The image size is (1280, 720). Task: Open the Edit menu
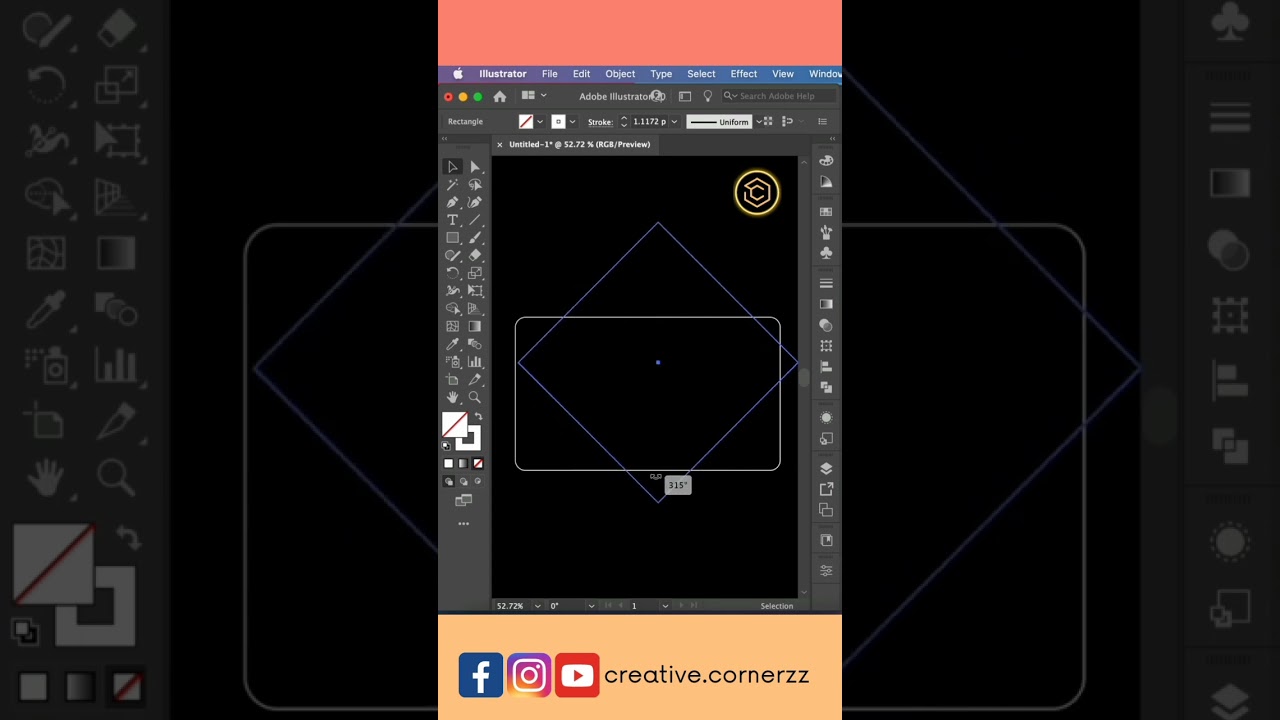pyautogui.click(x=581, y=74)
